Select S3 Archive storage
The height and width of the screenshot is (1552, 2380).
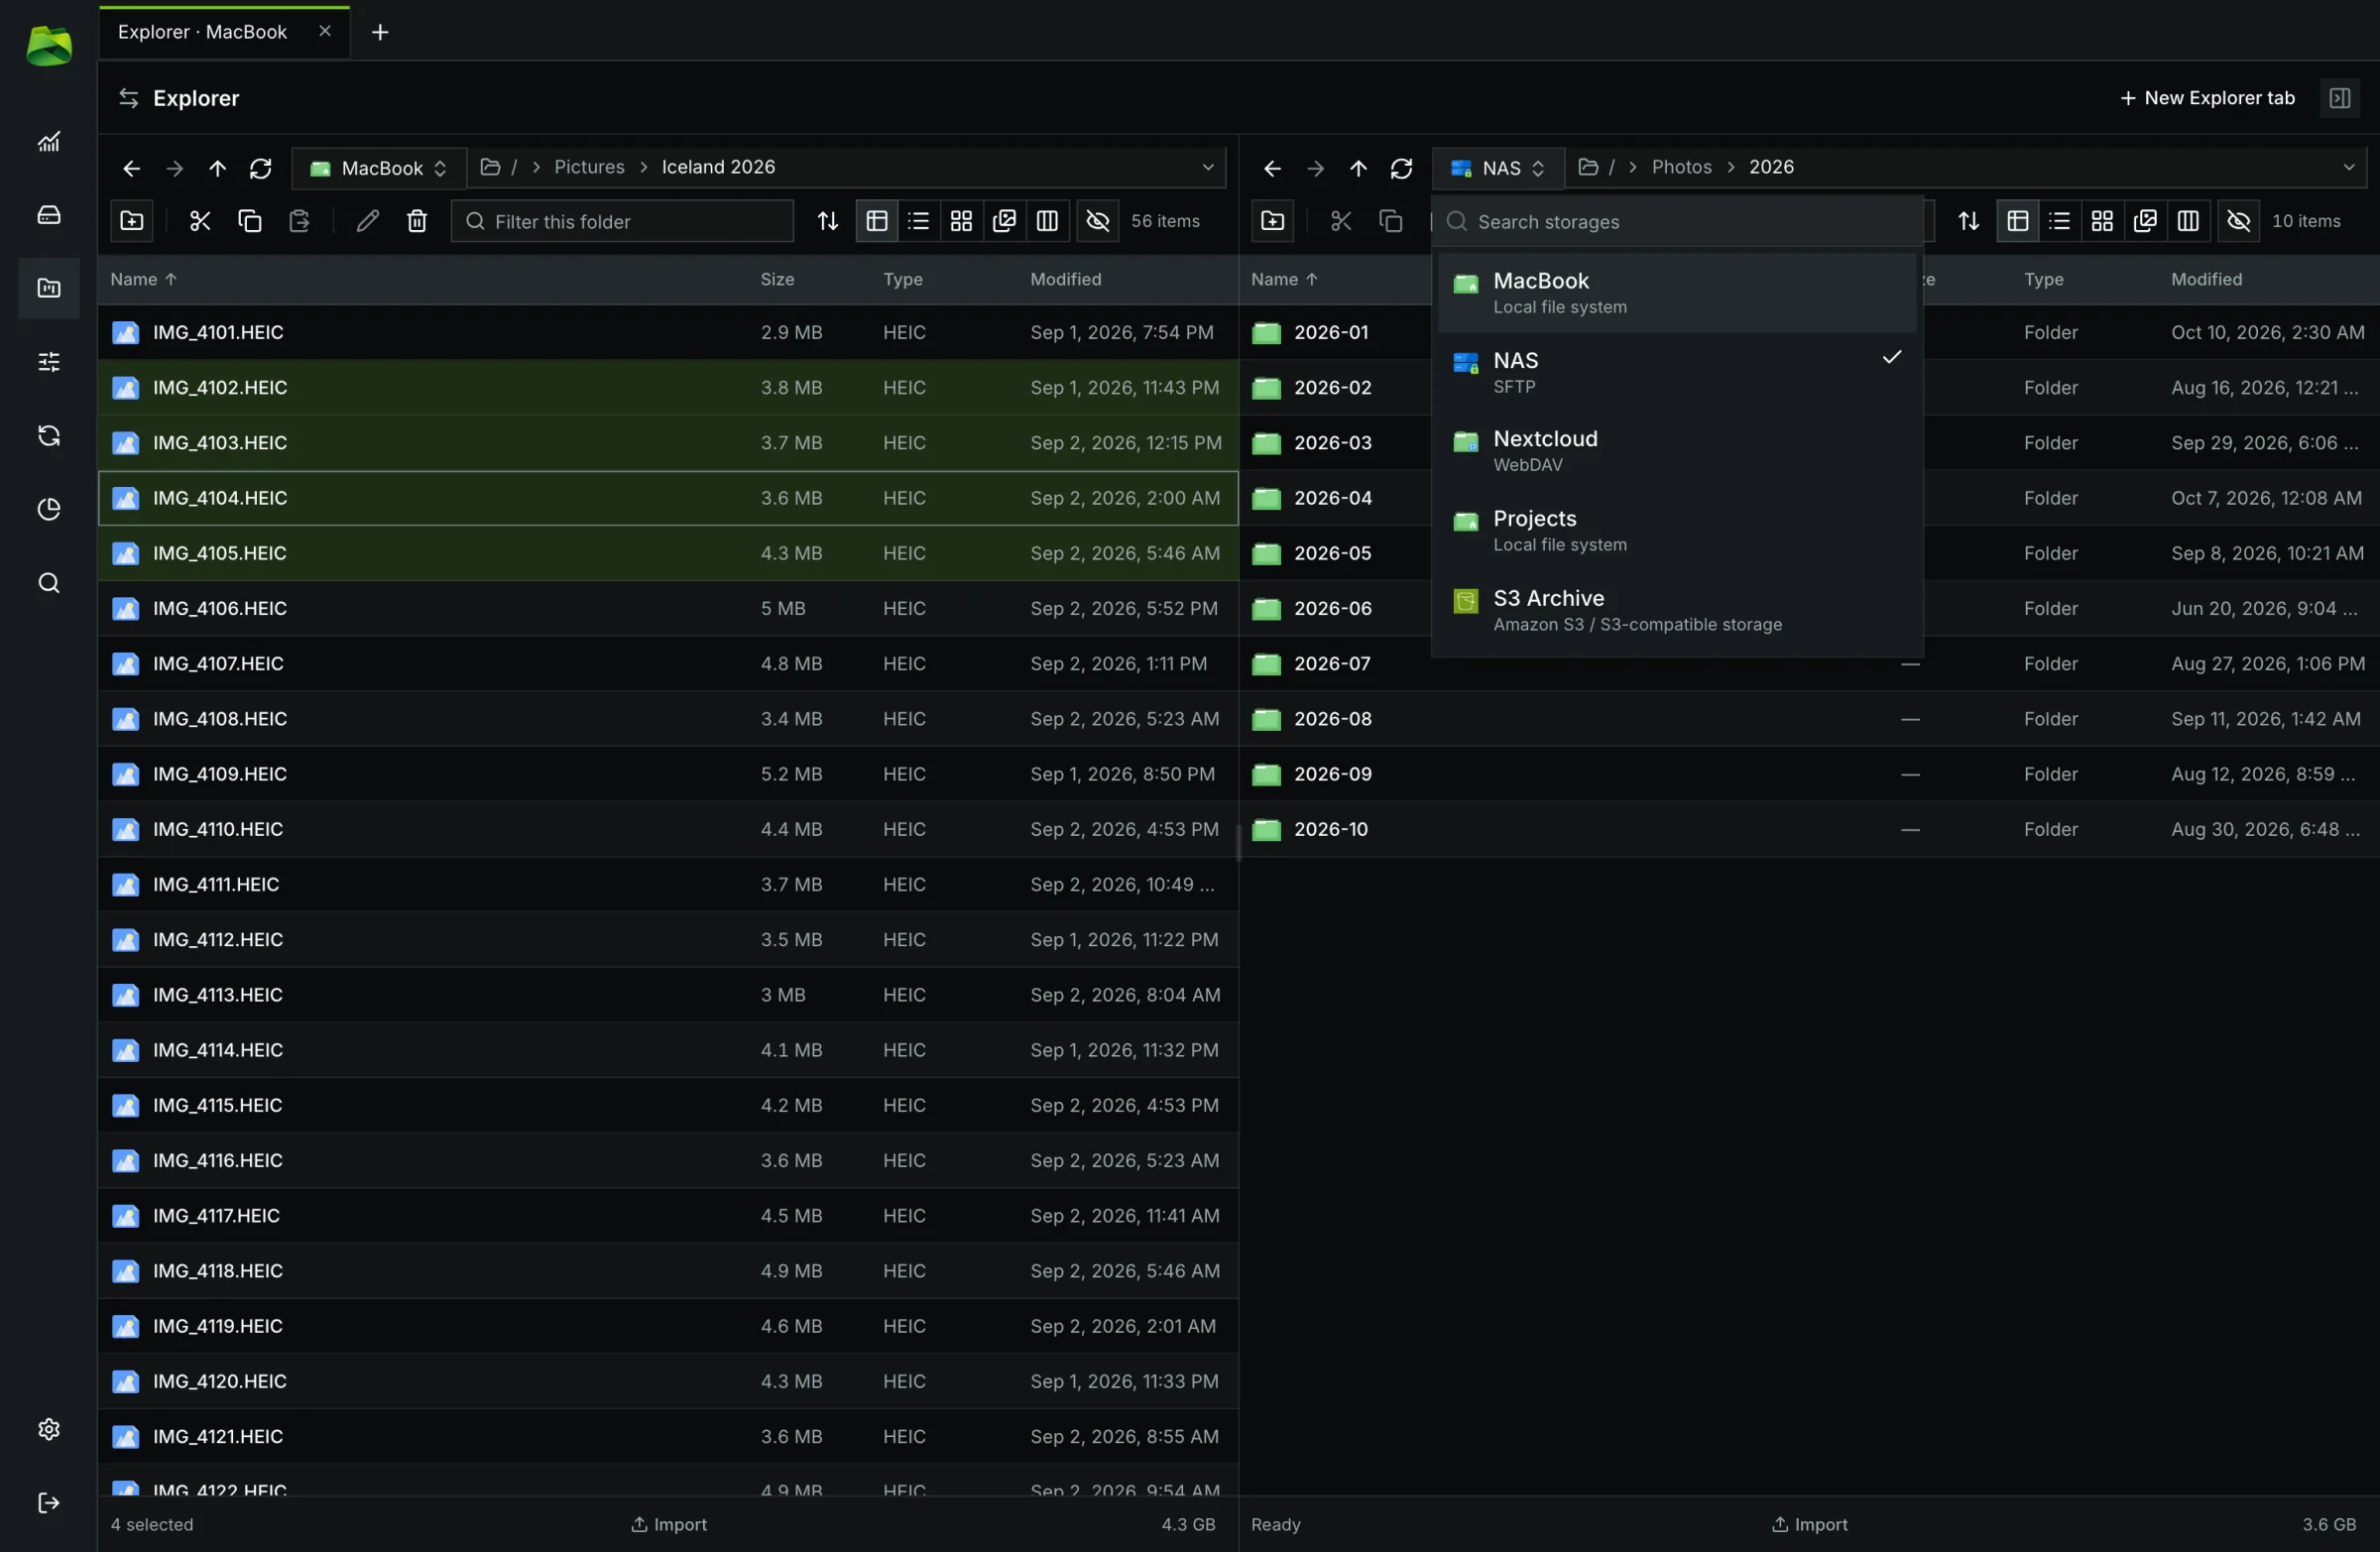pyautogui.click(x=1677, y=610)
